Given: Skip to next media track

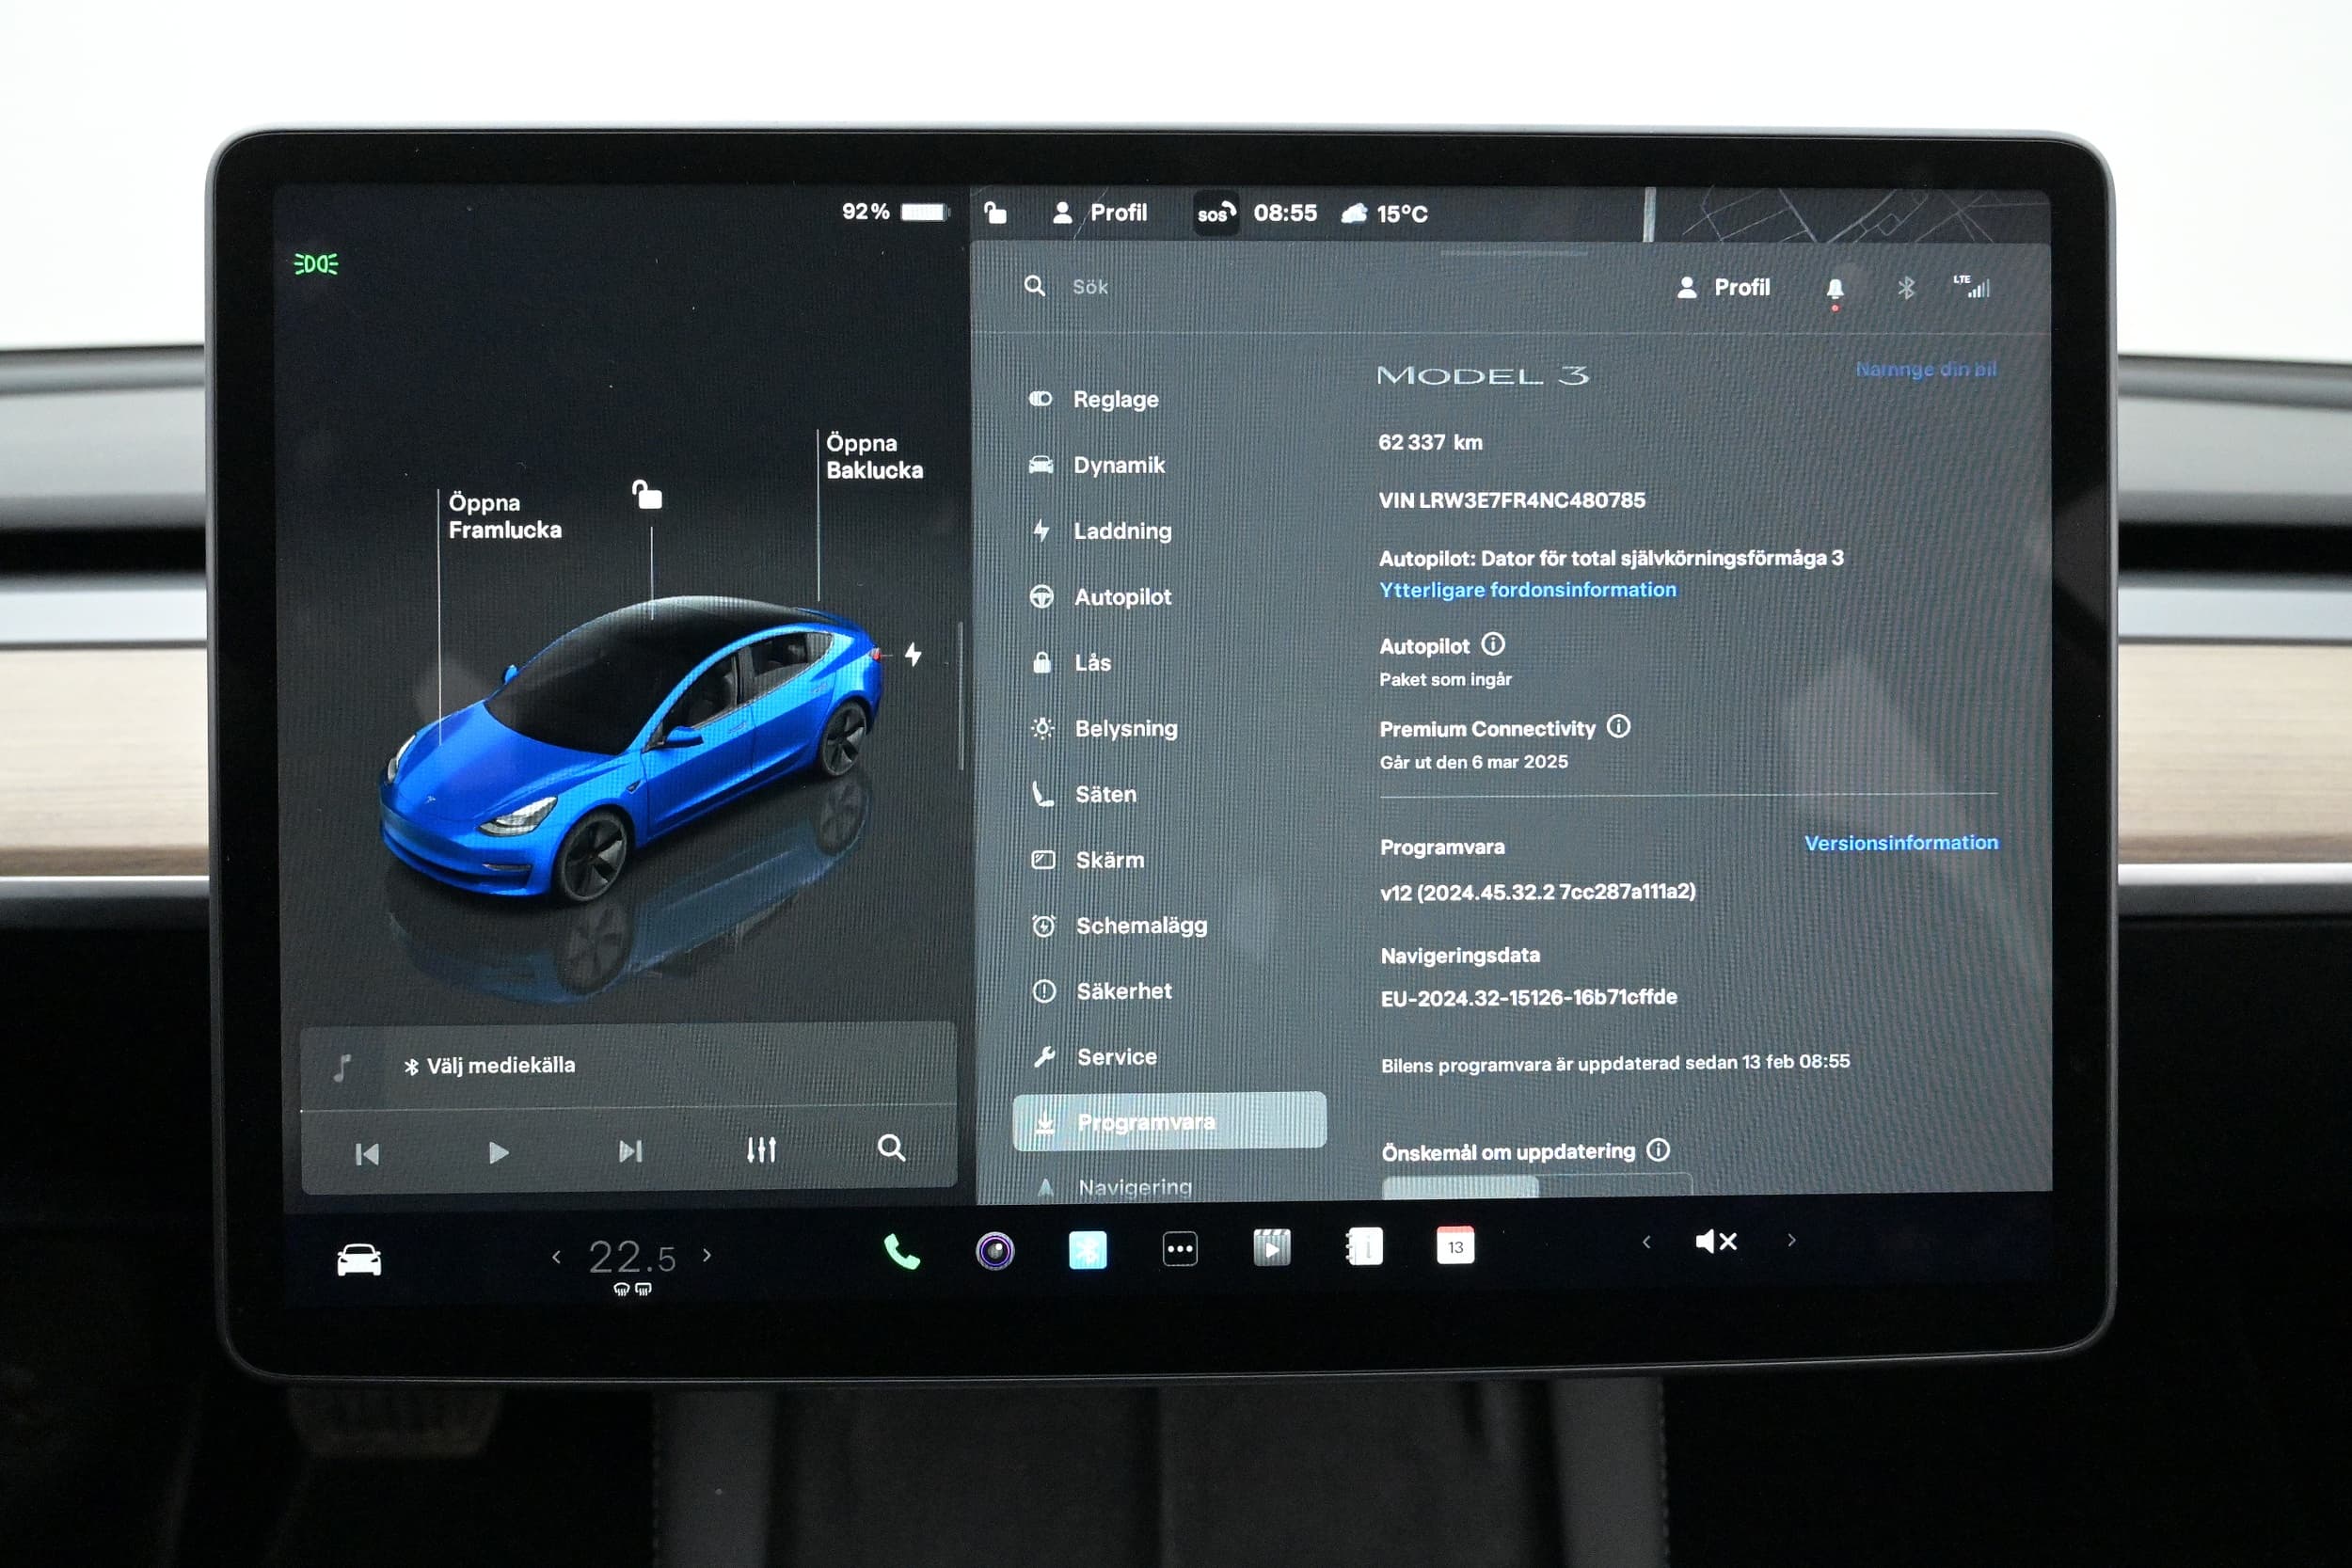Looking at the screenshot, I should [630, 1151].
